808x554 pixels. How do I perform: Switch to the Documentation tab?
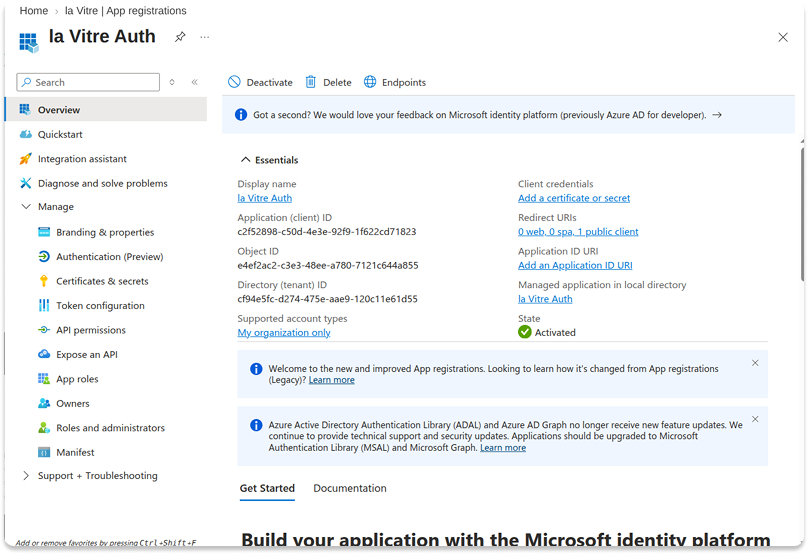coord(350,489)
